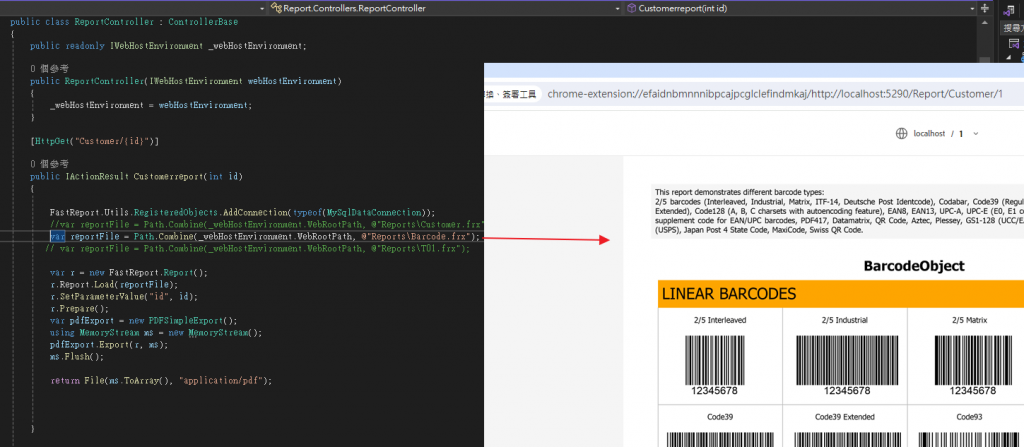Click the globe icon beside localhost
Image resolution: width=1024 pixels, height=447 pixels.
click(901, 133)
